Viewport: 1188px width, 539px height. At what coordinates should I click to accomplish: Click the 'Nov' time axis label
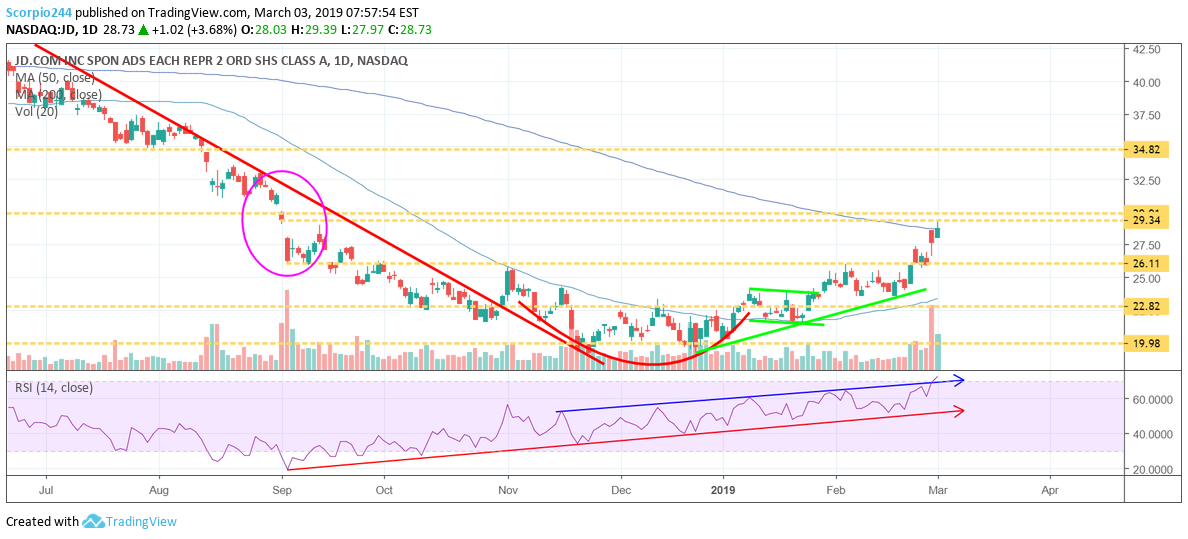508,490
